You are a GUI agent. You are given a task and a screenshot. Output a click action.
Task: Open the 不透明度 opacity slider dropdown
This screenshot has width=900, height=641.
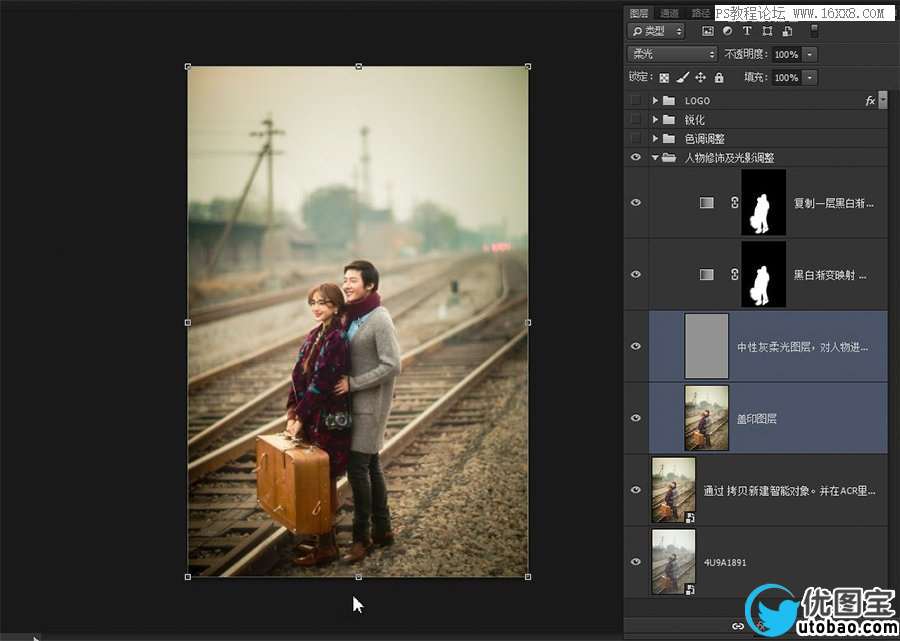pyautogui.click(x=810, y=54)
